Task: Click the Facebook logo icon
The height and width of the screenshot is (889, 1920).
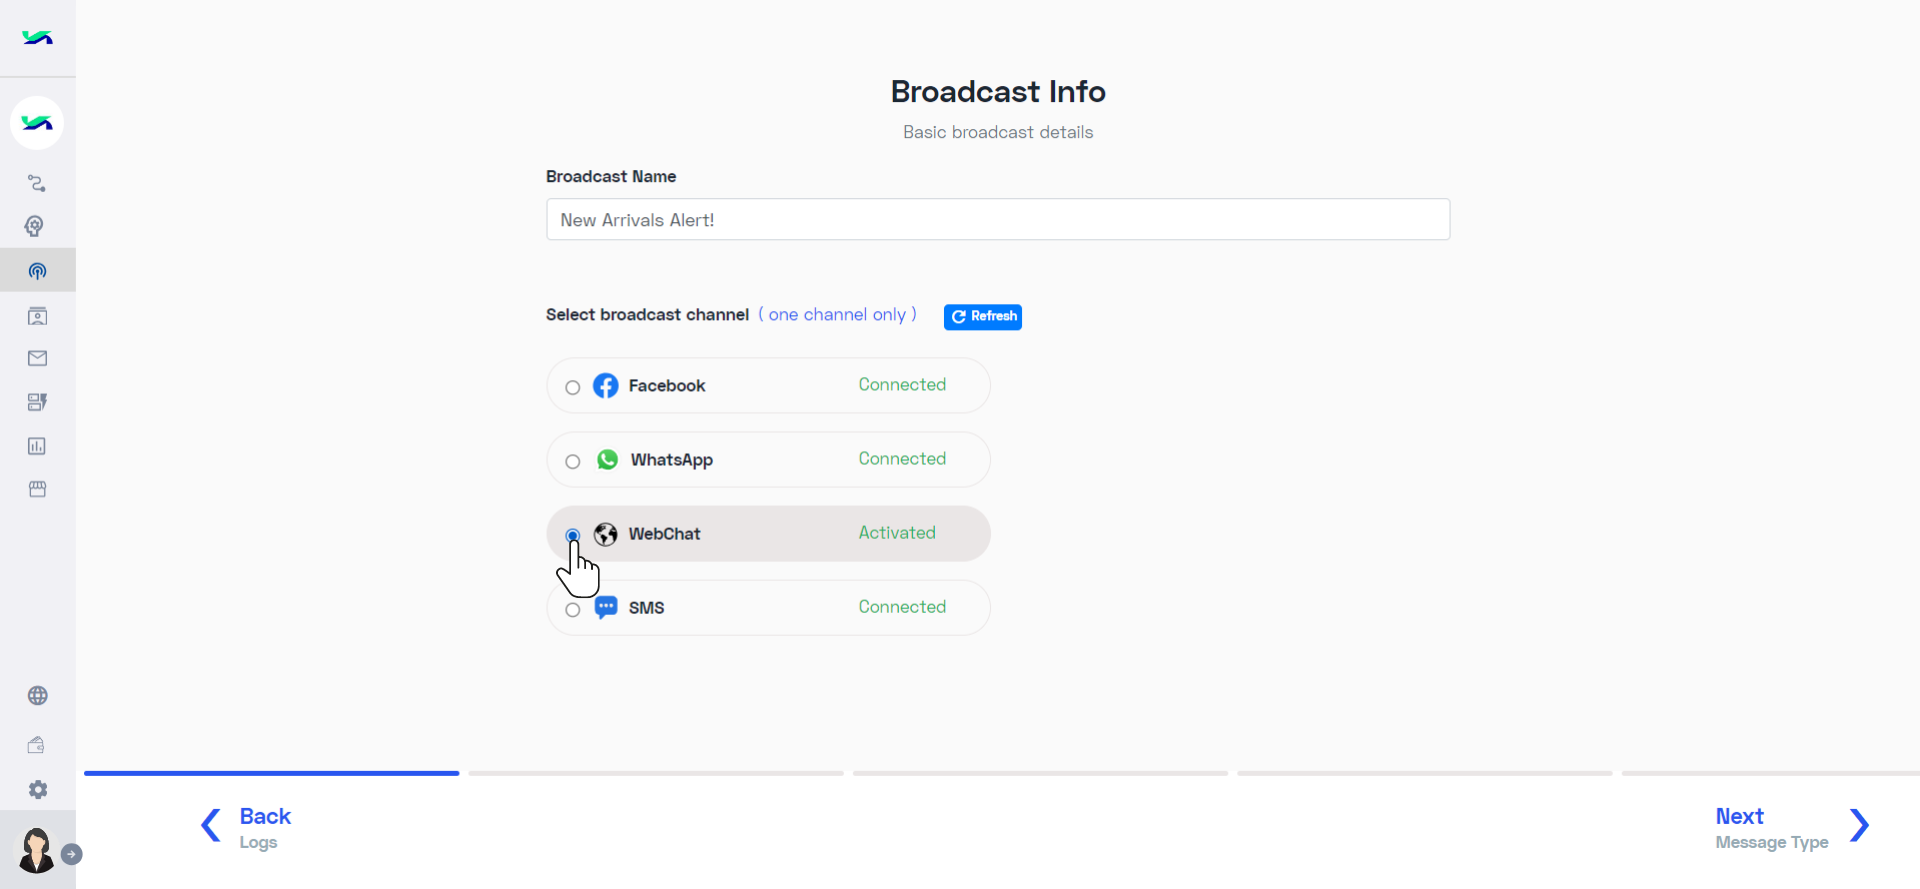Action: [x=606, y=386]
